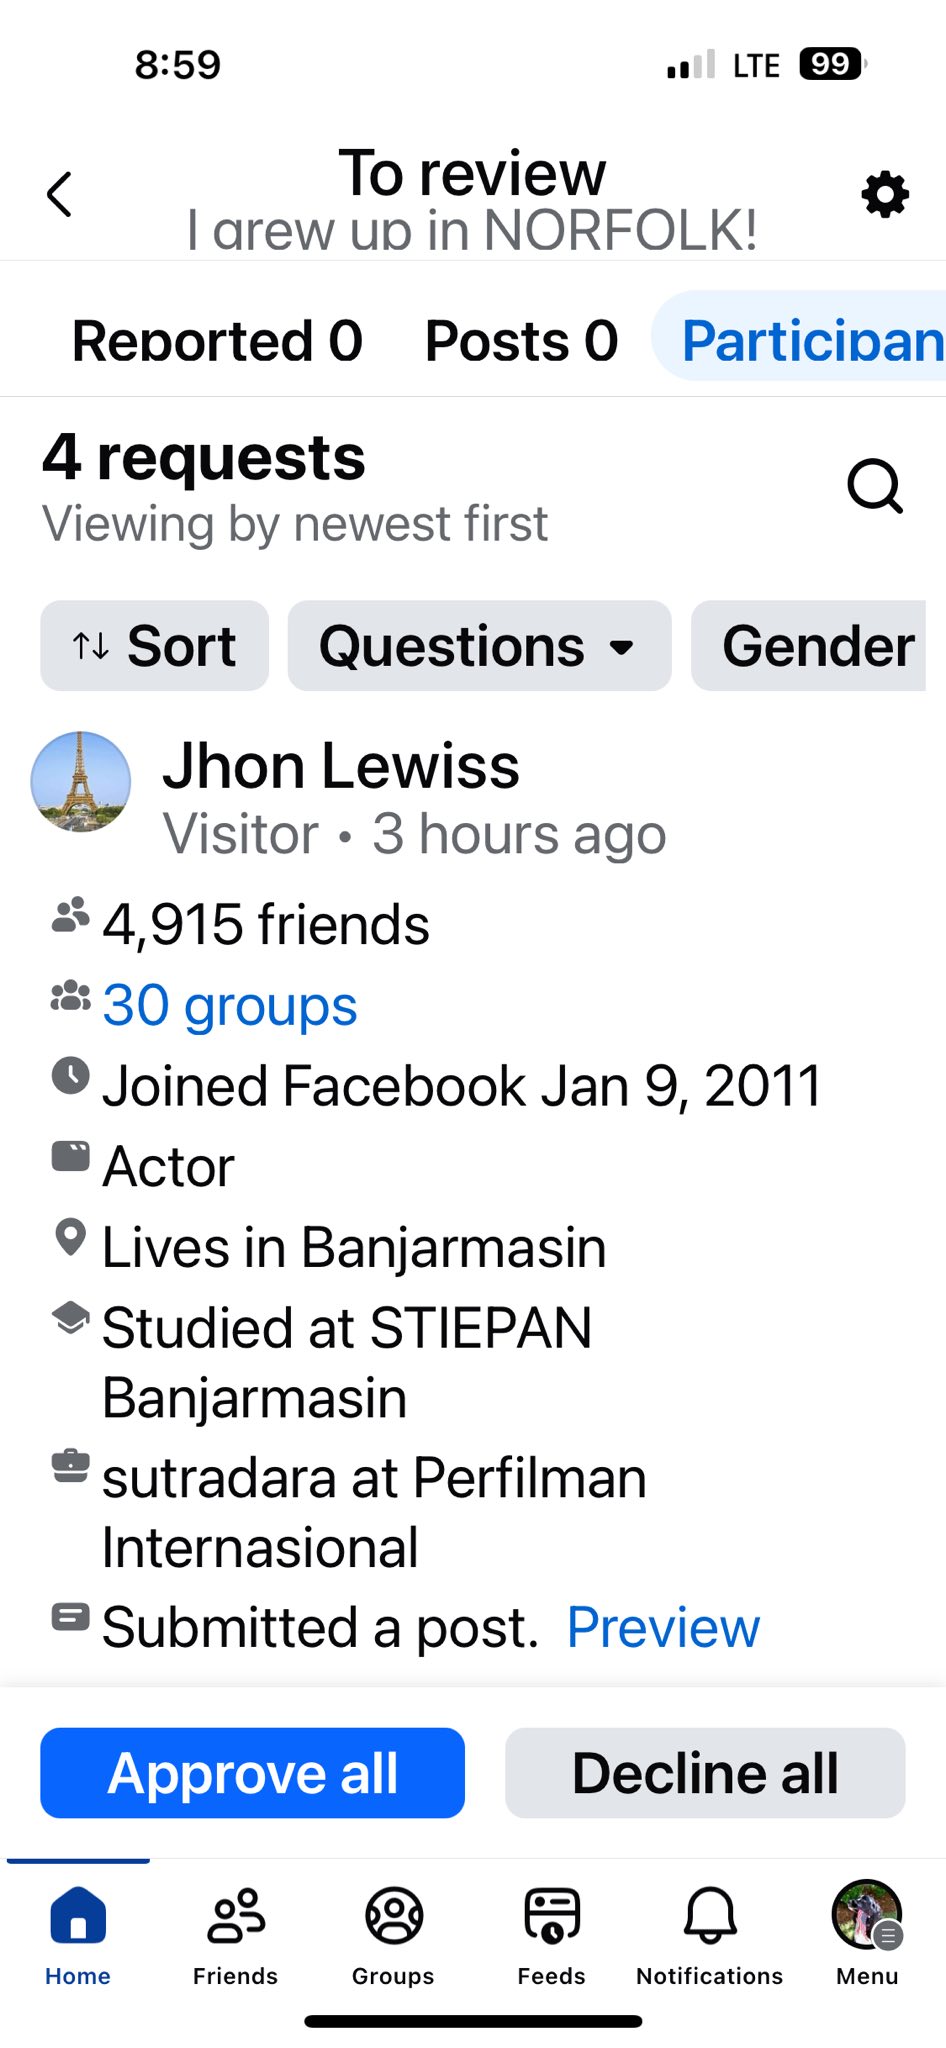
Task: Open the Home tab icon
Action: pyautogui.click(x=78, y=1915)
